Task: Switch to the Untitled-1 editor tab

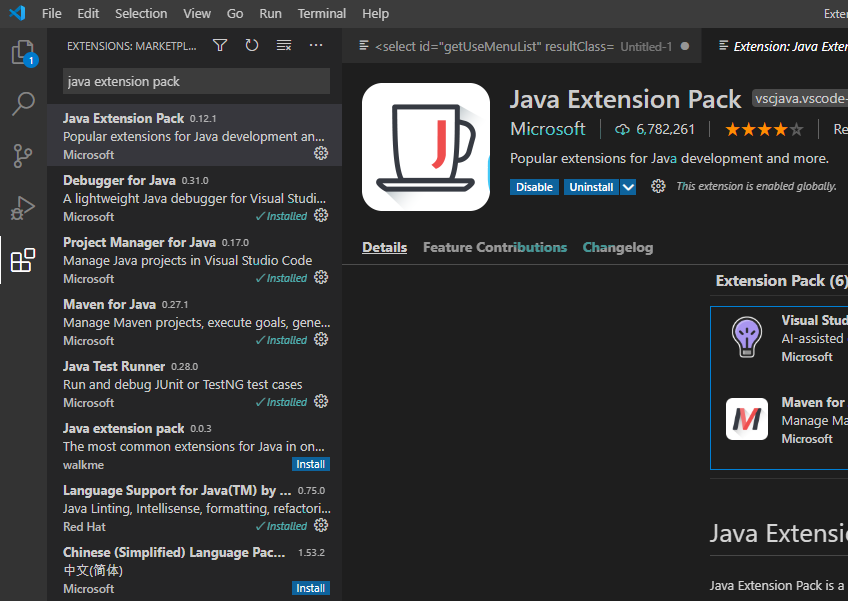Action: click(522, 47)
